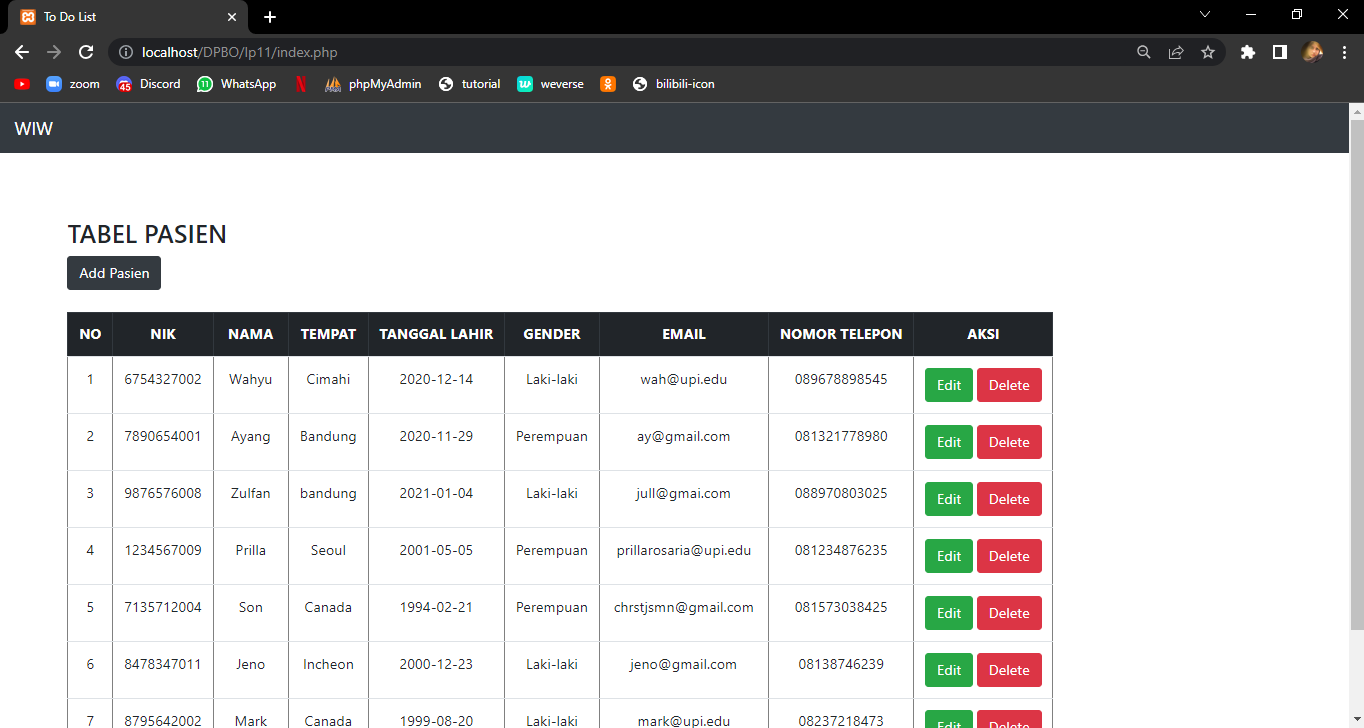Open the Chrome extensions puzzle menu
1364x728 pixels.
click(x=1247, y=52)
